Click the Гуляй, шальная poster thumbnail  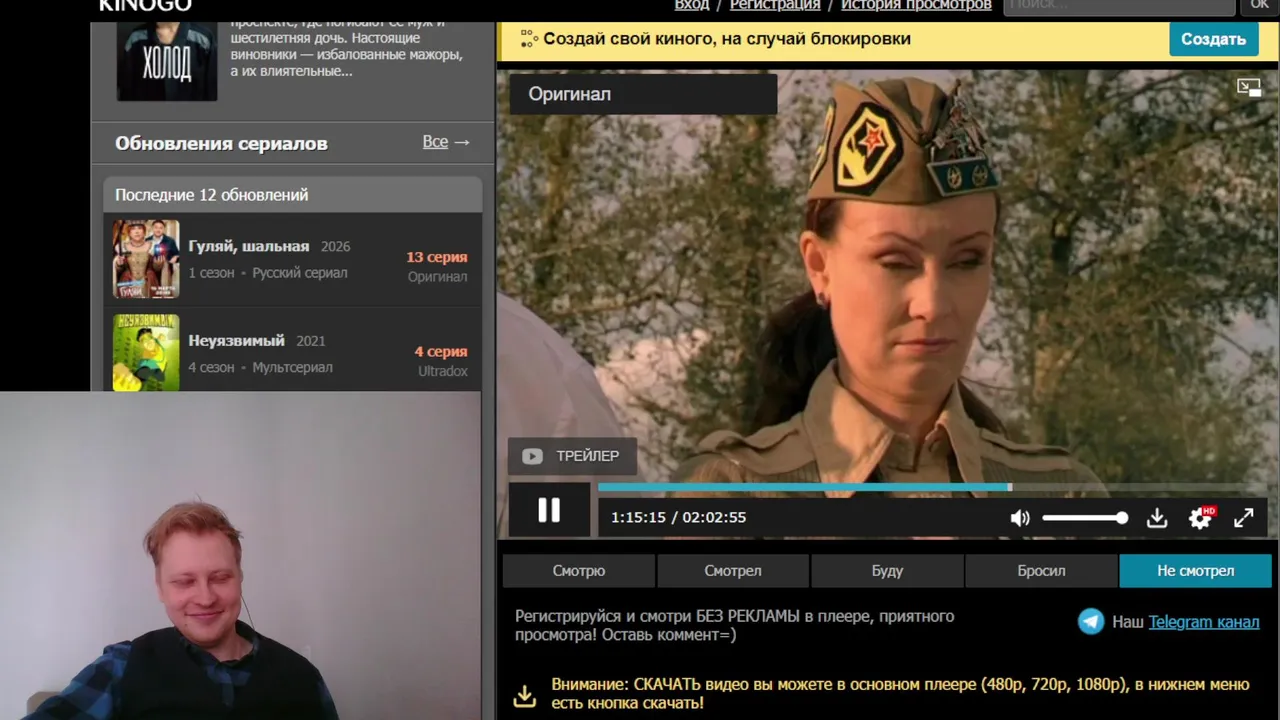[146, 259]
